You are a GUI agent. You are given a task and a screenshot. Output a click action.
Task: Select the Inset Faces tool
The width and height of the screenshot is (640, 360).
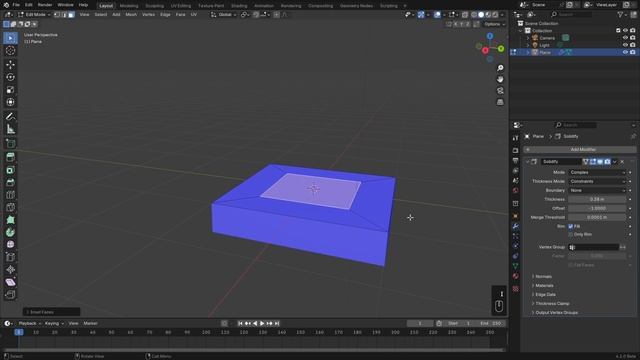pos(10,170)
